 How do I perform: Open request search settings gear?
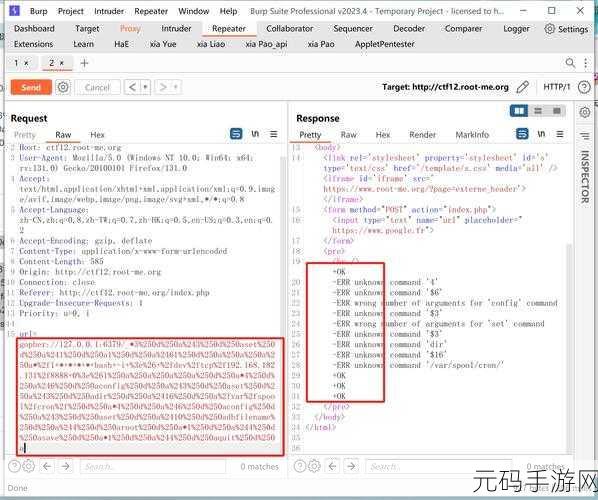point(29,466)
